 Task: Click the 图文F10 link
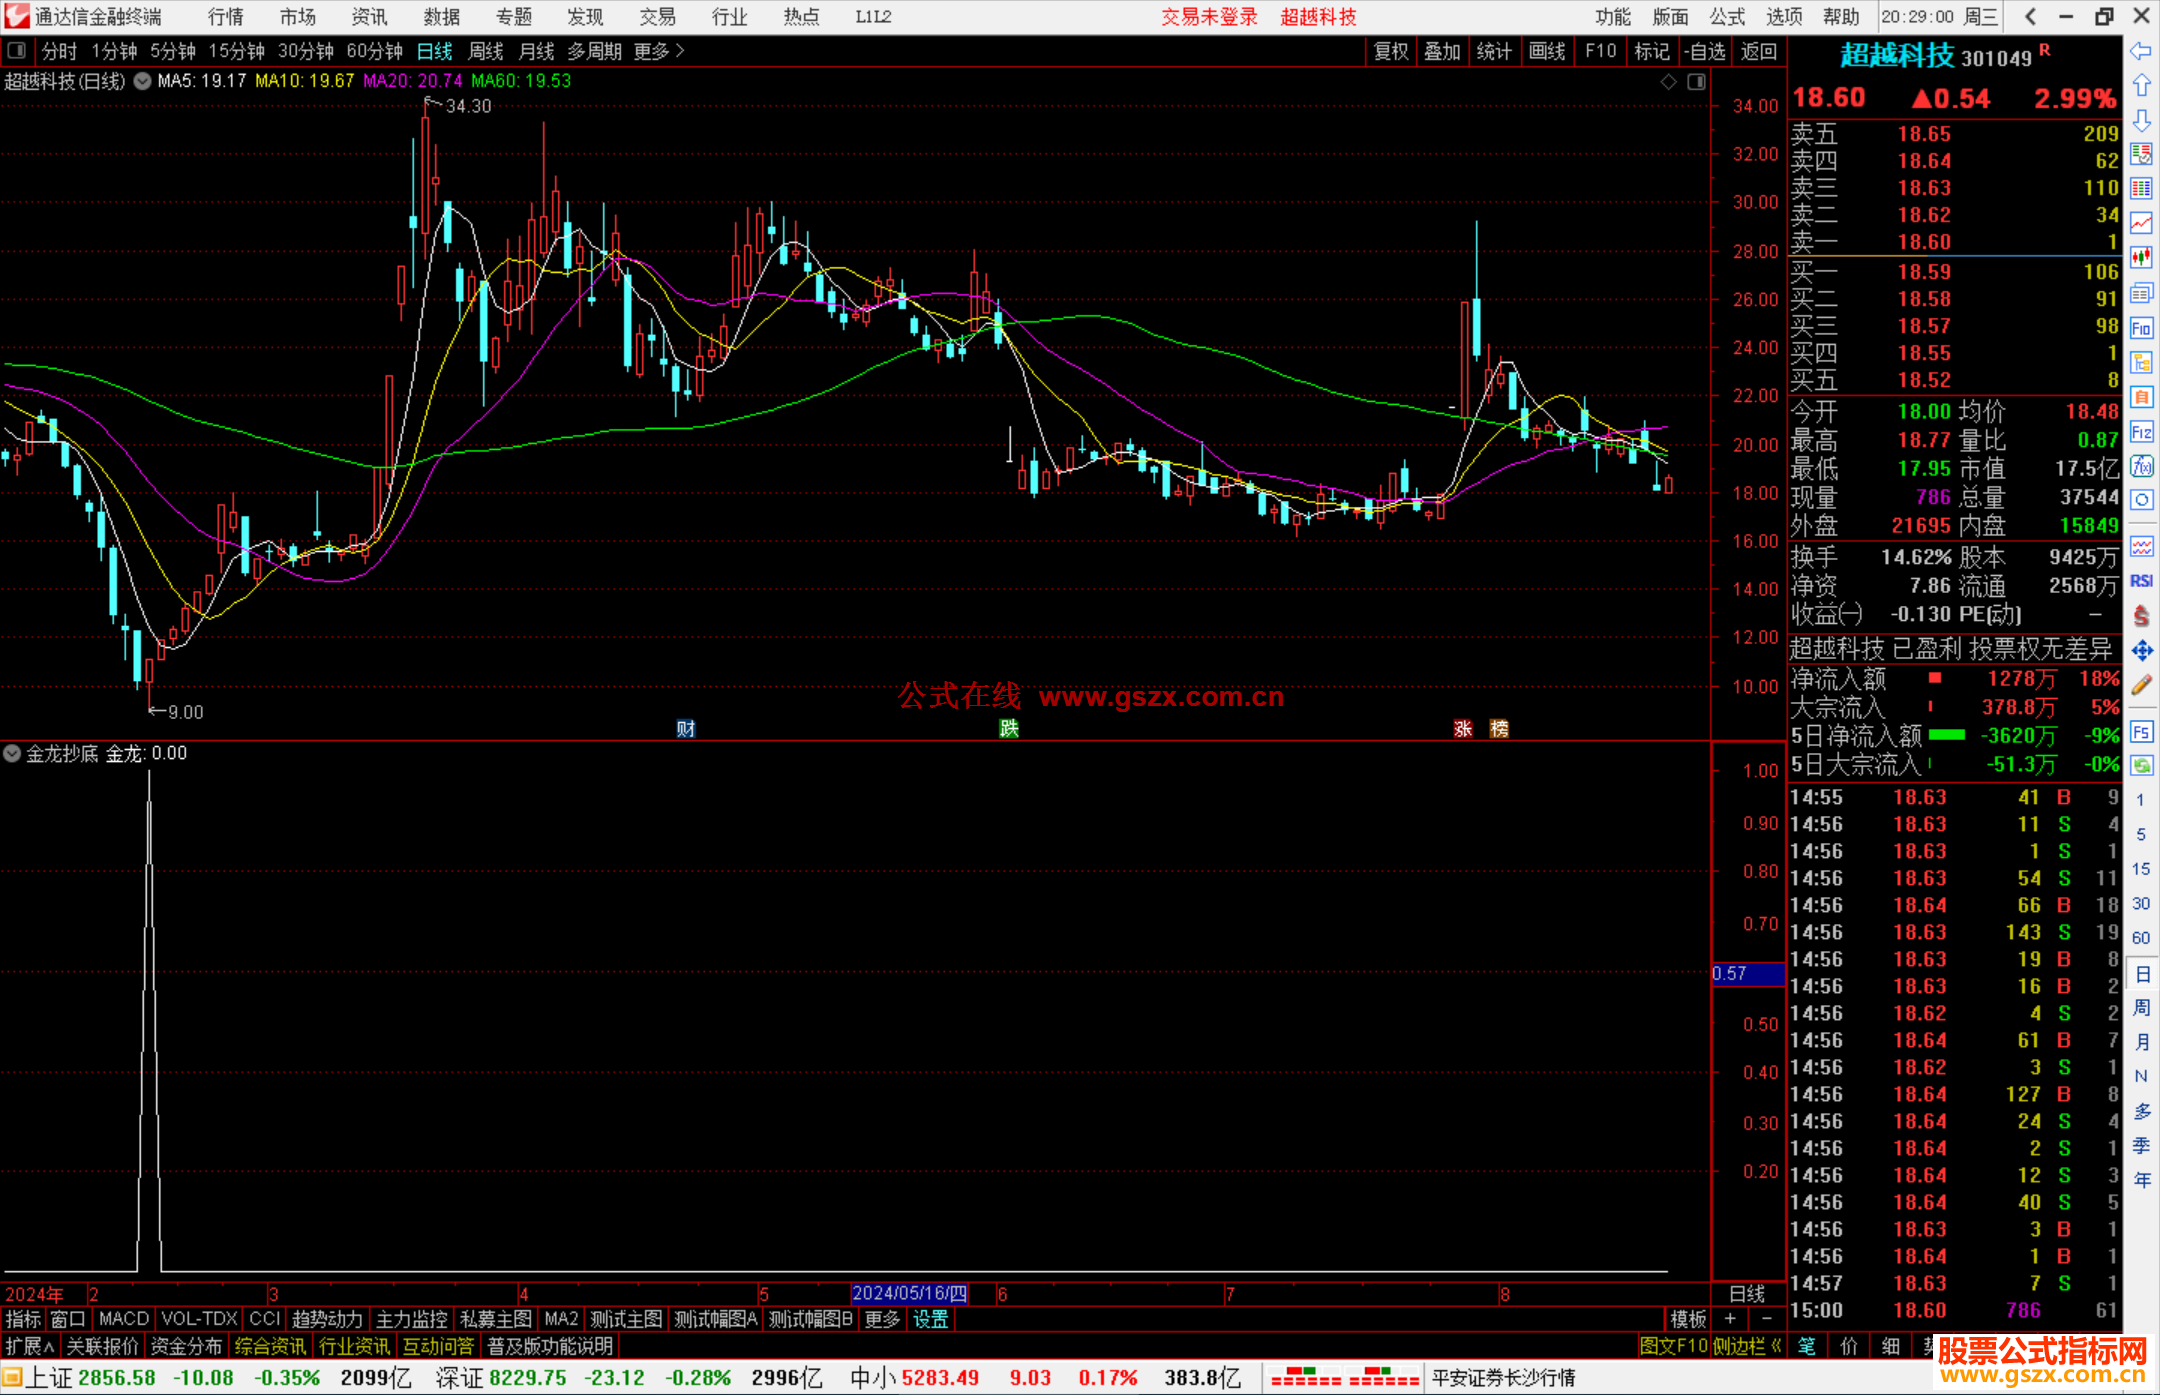(1673, 1346)
